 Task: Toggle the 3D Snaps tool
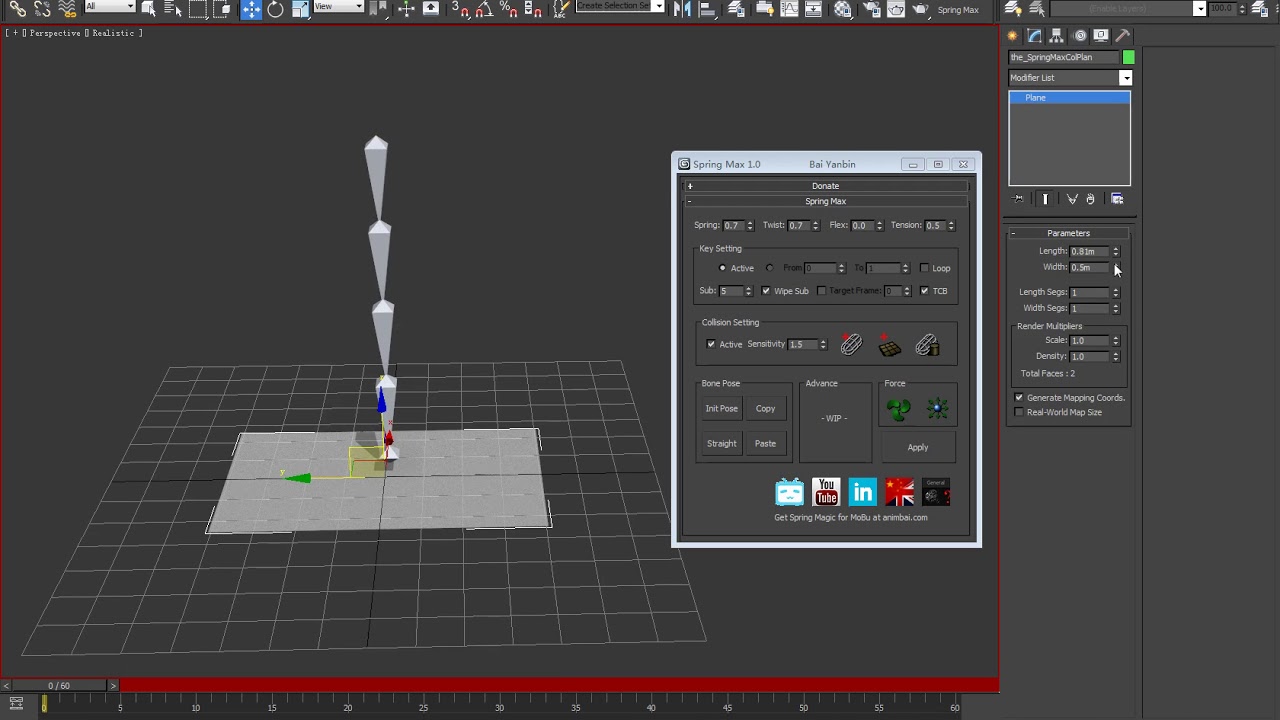[x=460, y=8]
